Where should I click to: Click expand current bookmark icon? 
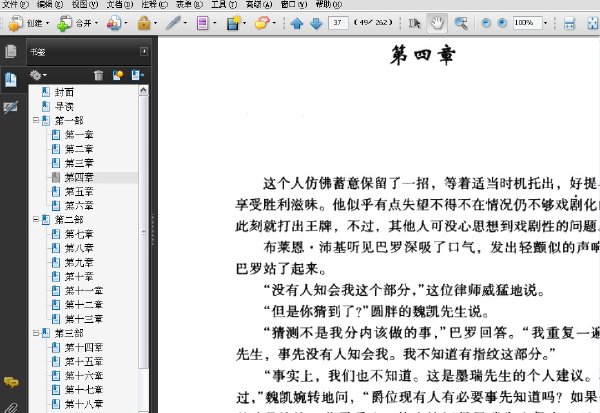coord(137,75)
